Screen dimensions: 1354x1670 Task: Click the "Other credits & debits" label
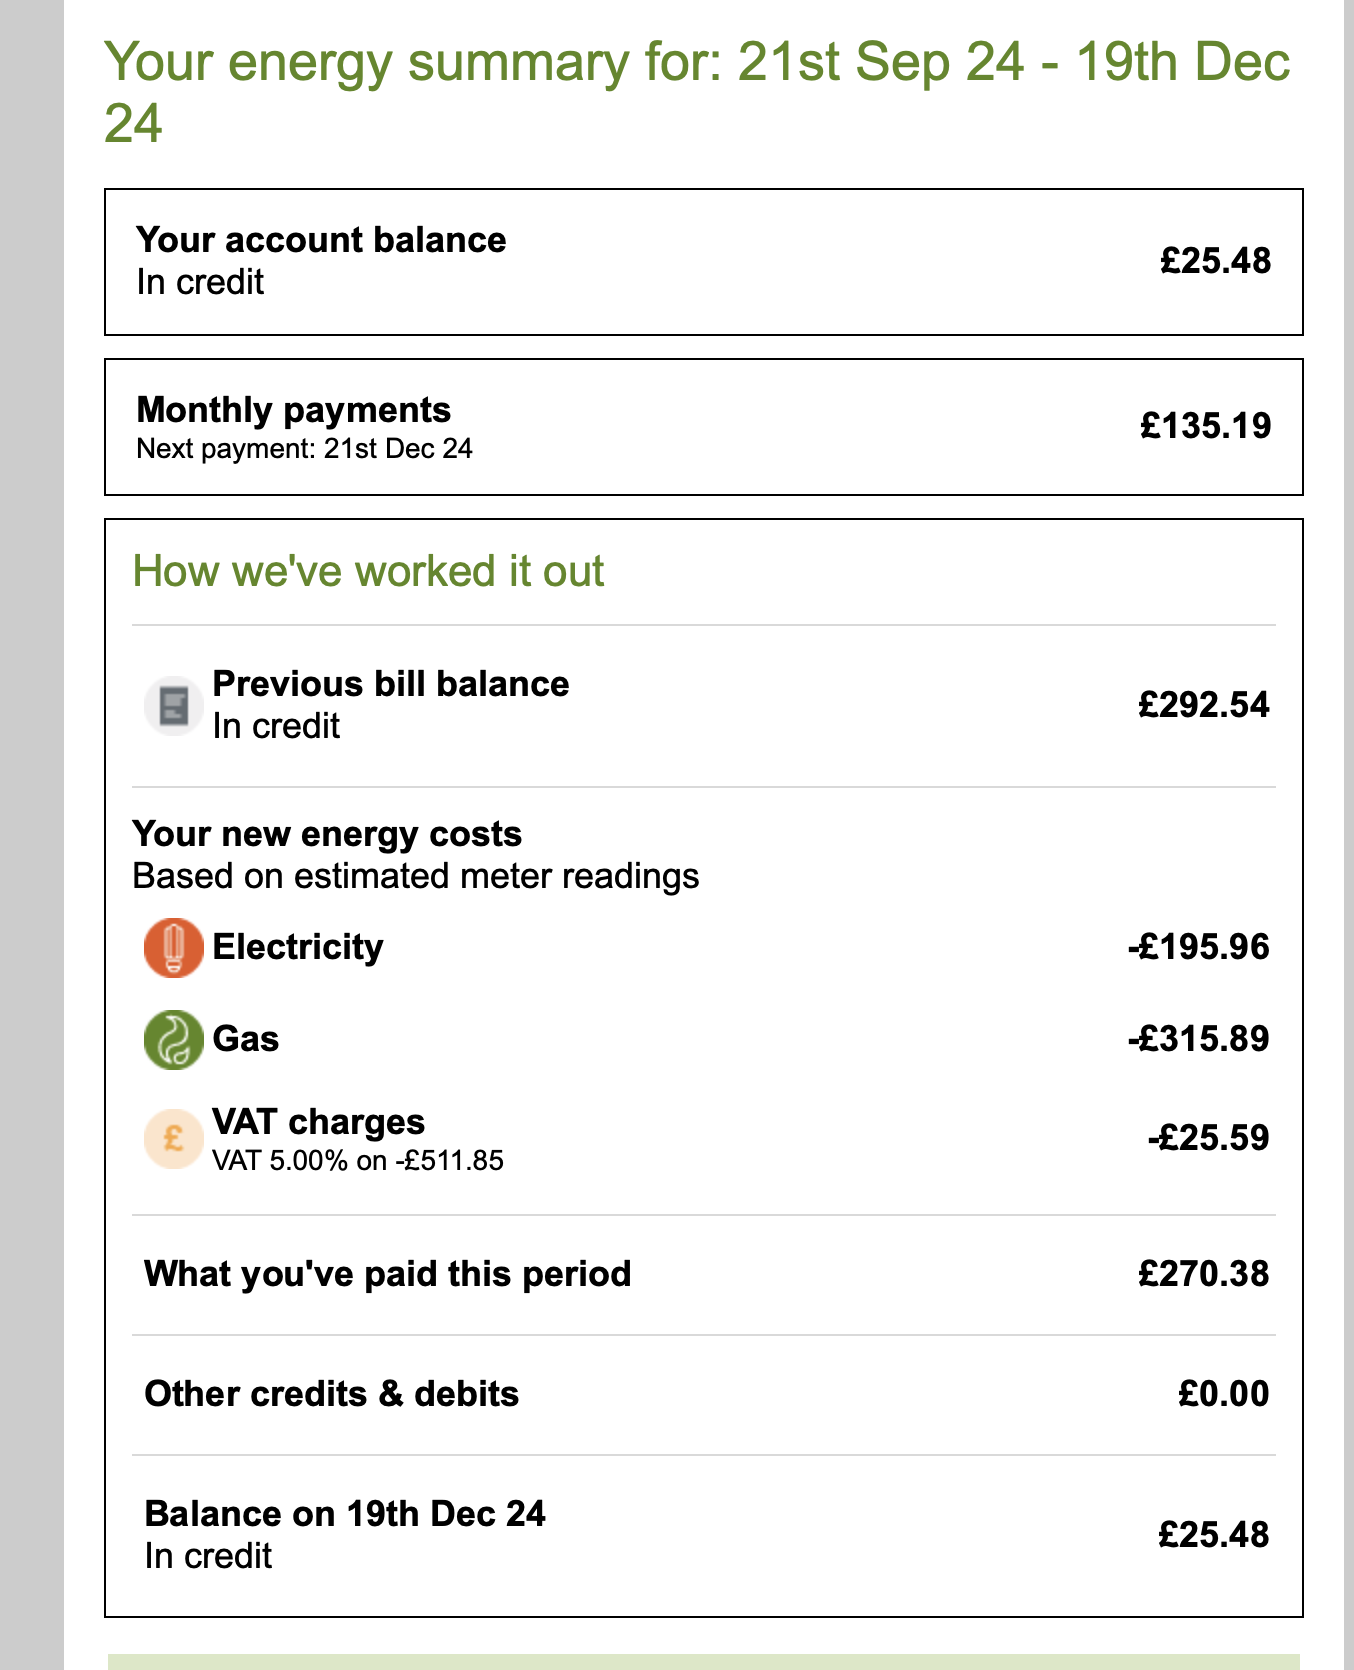(x=331, y=1394)
